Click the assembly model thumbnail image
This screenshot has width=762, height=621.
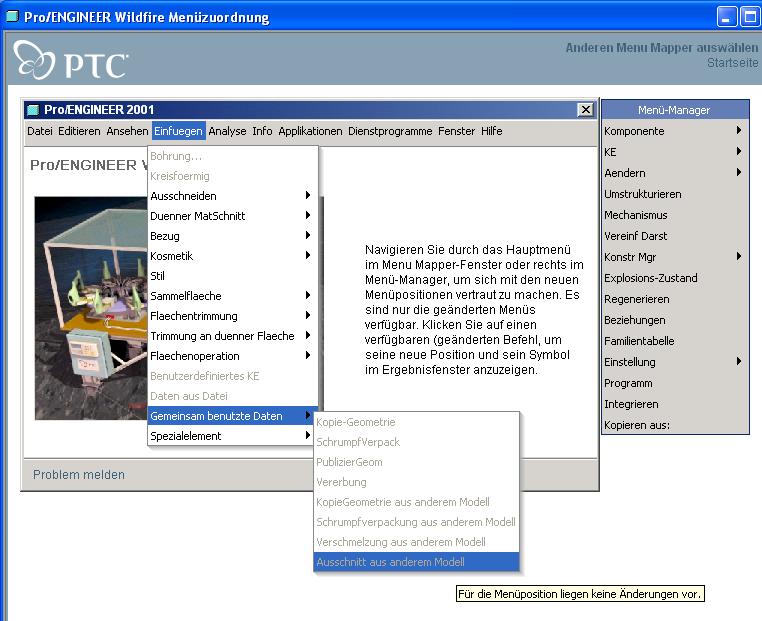(91, 308)
